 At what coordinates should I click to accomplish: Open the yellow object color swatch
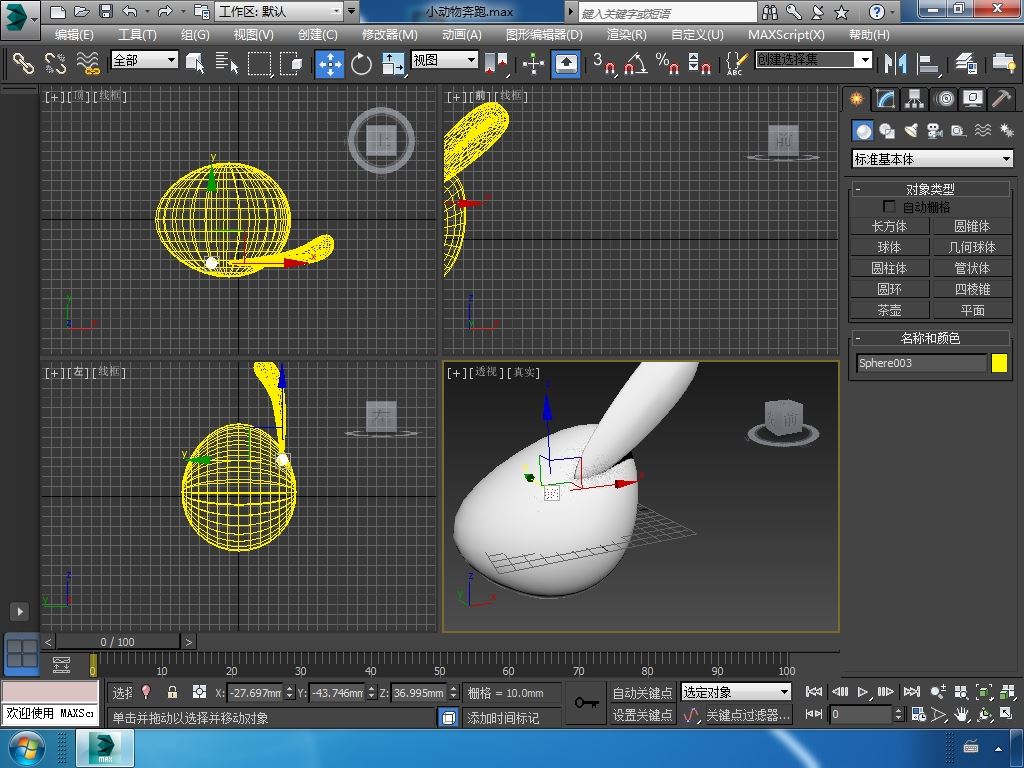[999, 363]
